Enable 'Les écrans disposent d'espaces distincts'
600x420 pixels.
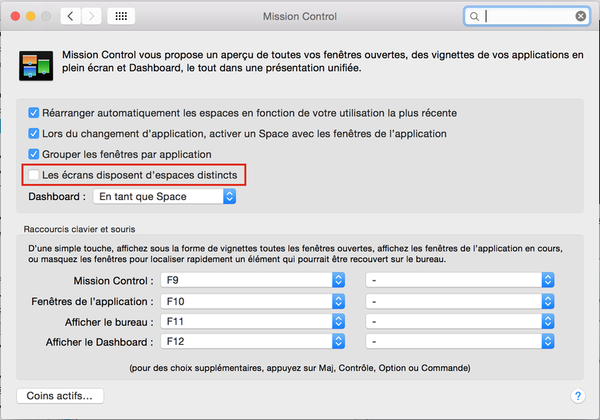pyautogui.click(x=34, y=175)
